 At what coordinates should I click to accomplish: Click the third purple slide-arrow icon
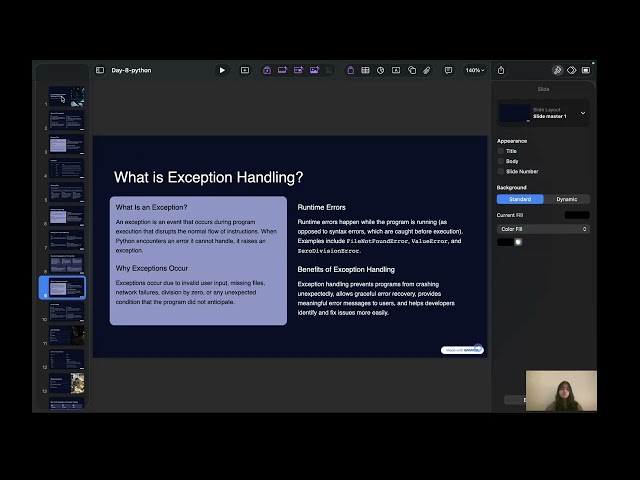[x=298, y=70]
